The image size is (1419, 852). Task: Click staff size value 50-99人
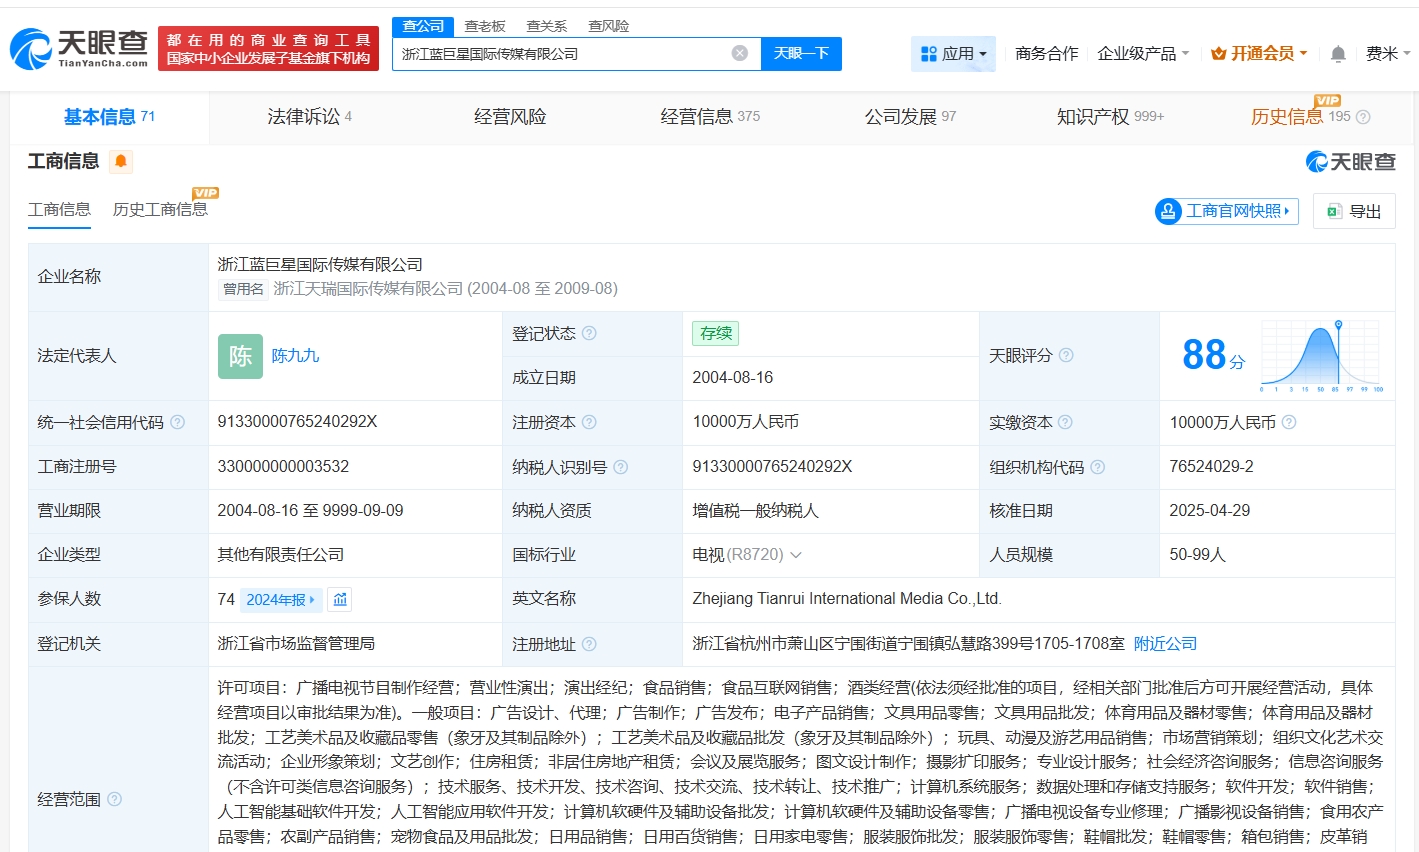[1198, 555]
